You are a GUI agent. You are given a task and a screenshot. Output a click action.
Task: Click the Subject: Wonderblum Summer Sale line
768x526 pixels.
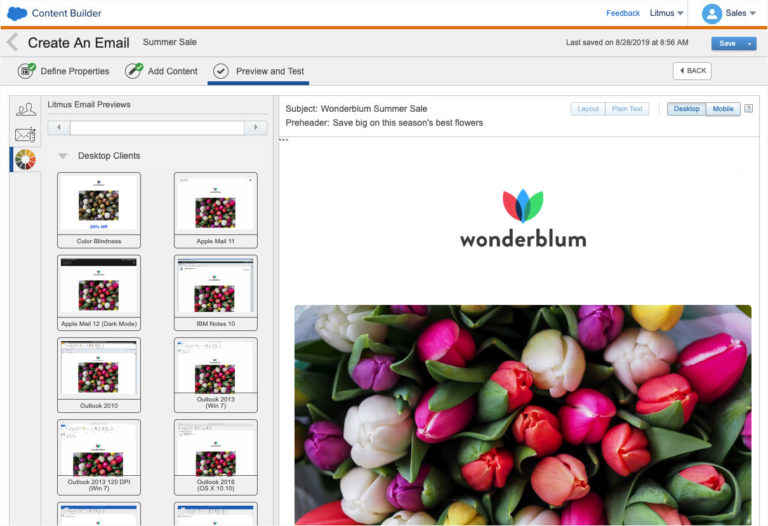click(356, 109)
